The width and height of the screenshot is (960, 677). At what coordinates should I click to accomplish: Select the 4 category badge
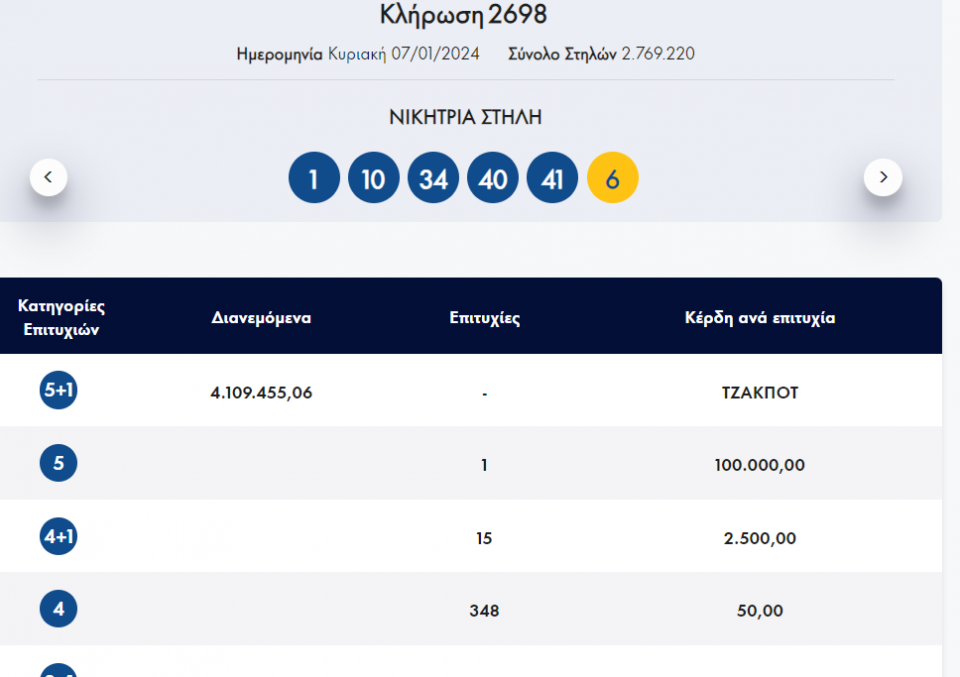[x=58, y=609]
